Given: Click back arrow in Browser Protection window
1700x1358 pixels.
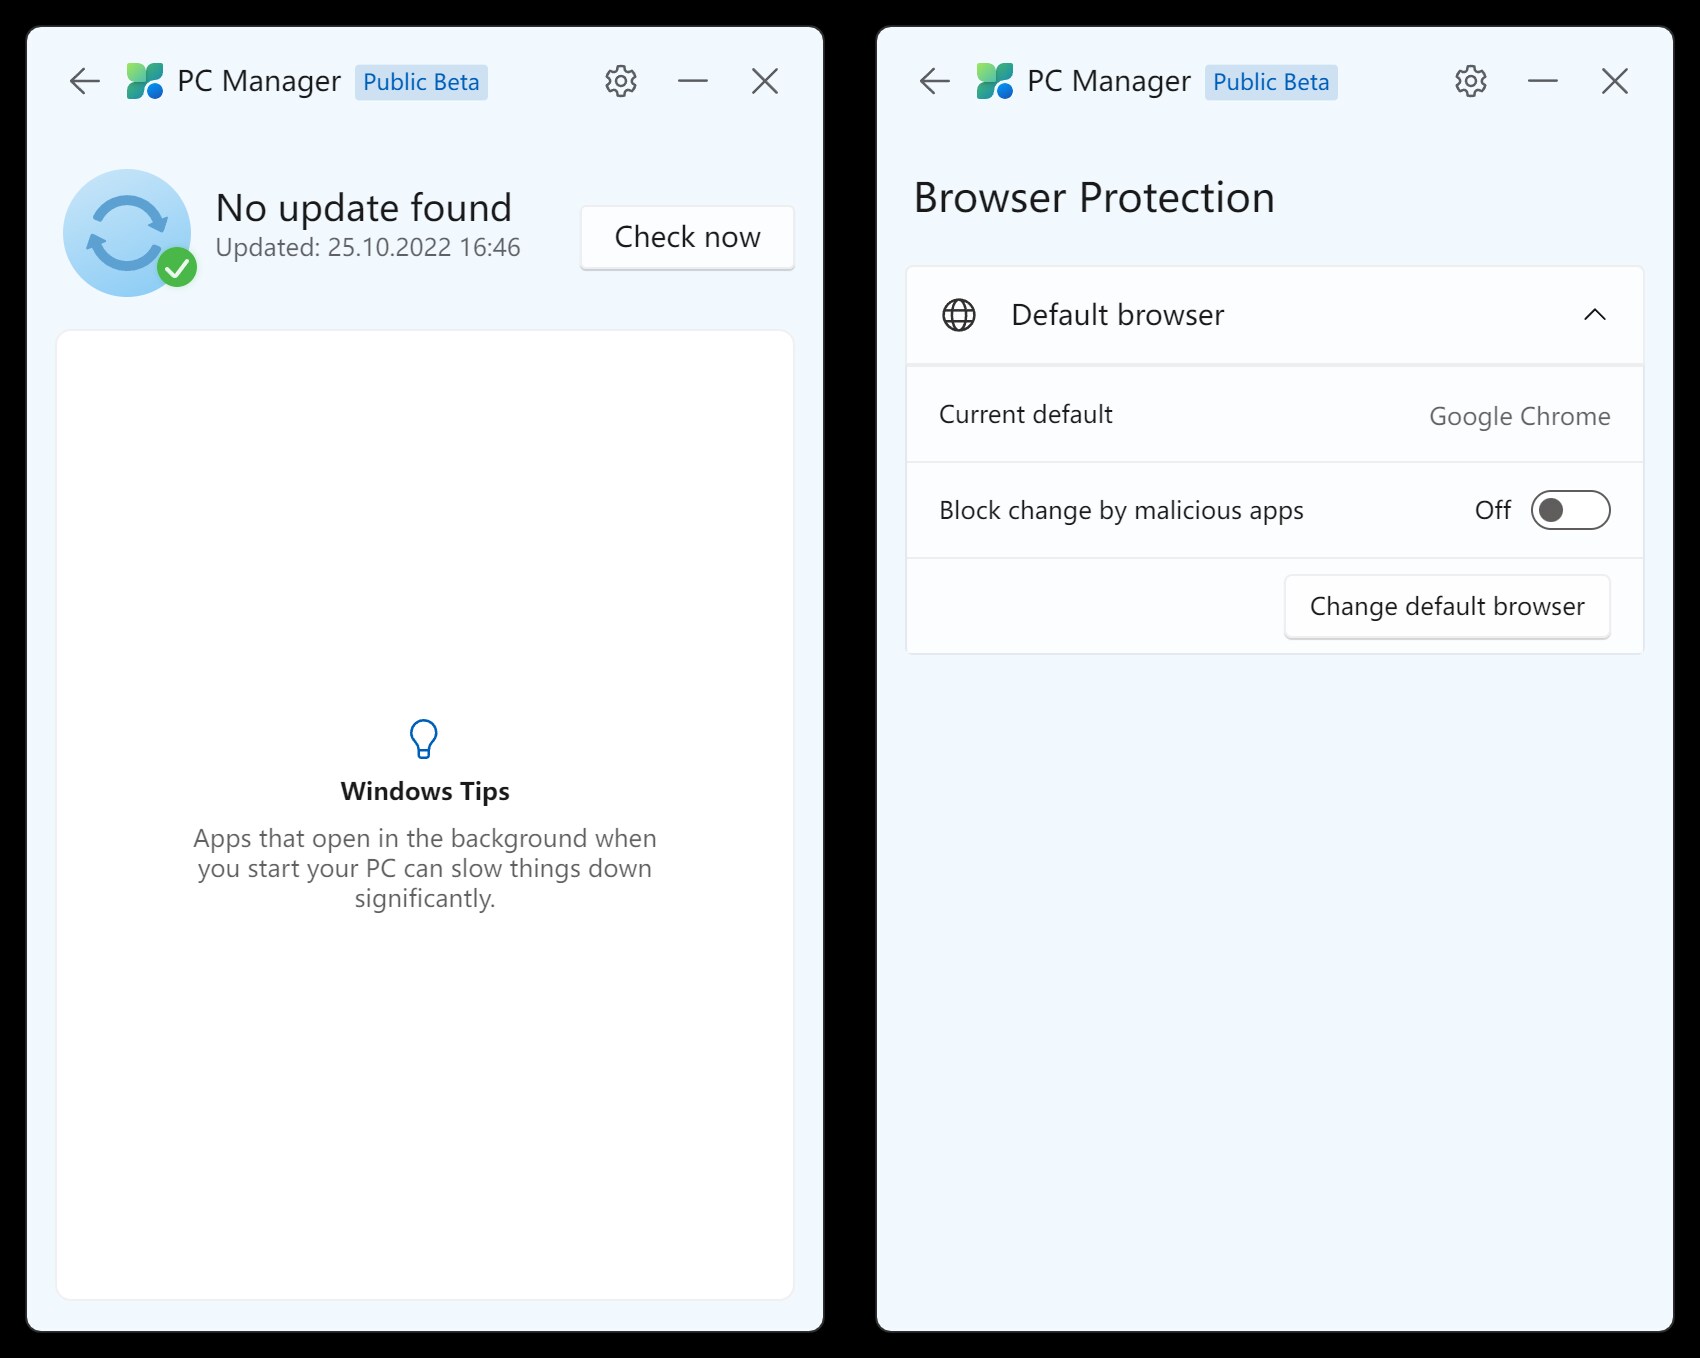Looking at the screenshot, I should pyautogui.click(x=935, y=81).
